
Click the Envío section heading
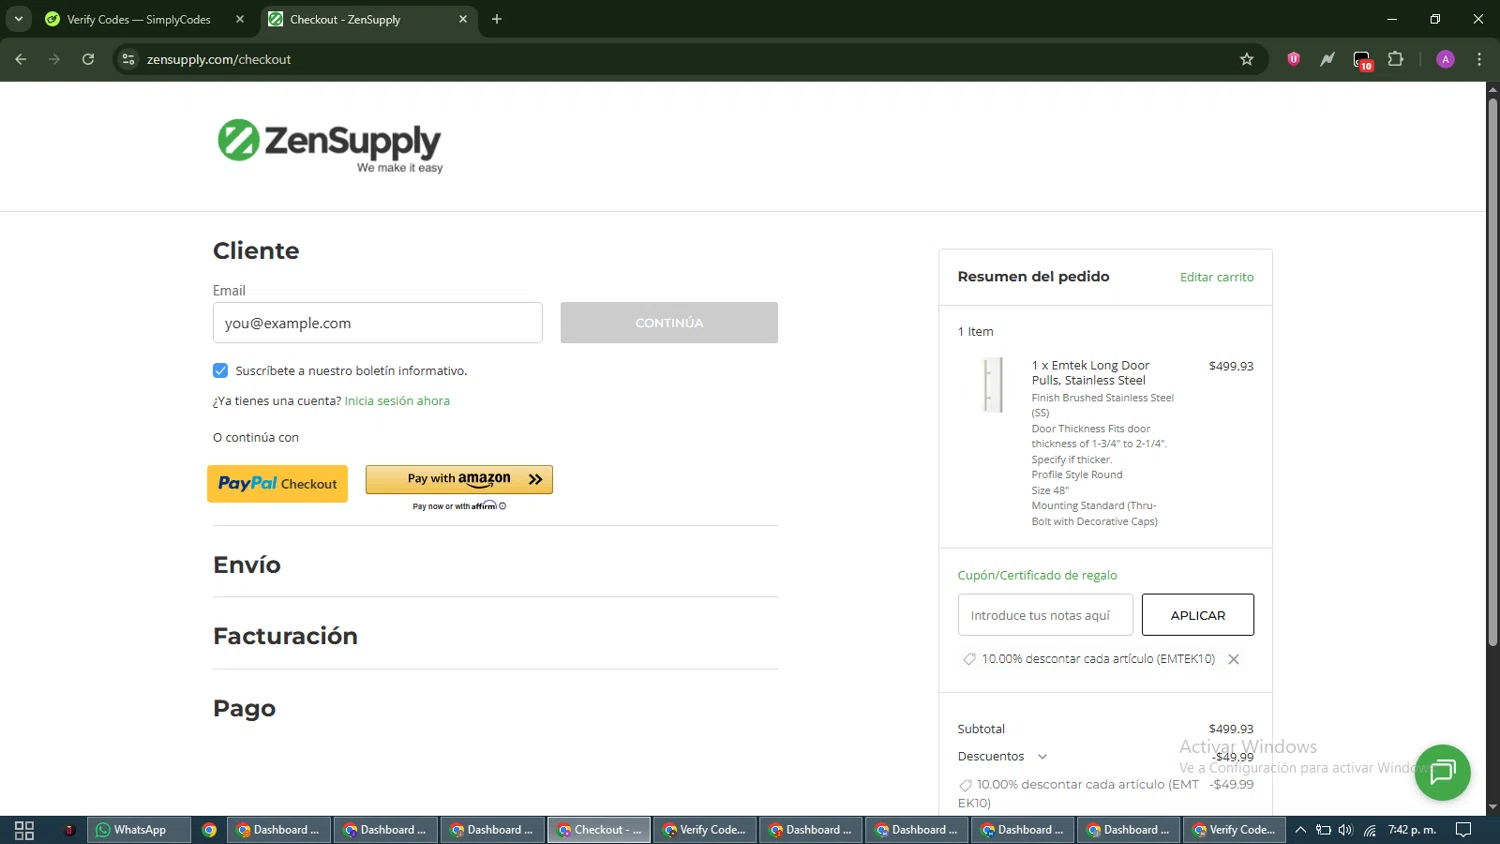[x=247, y=565]
